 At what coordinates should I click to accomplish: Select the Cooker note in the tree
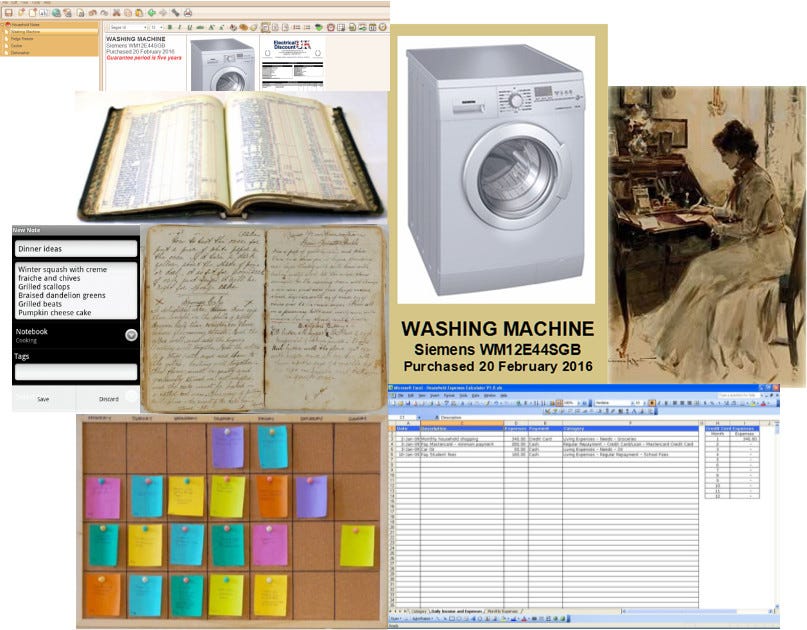tap(16, 46)
